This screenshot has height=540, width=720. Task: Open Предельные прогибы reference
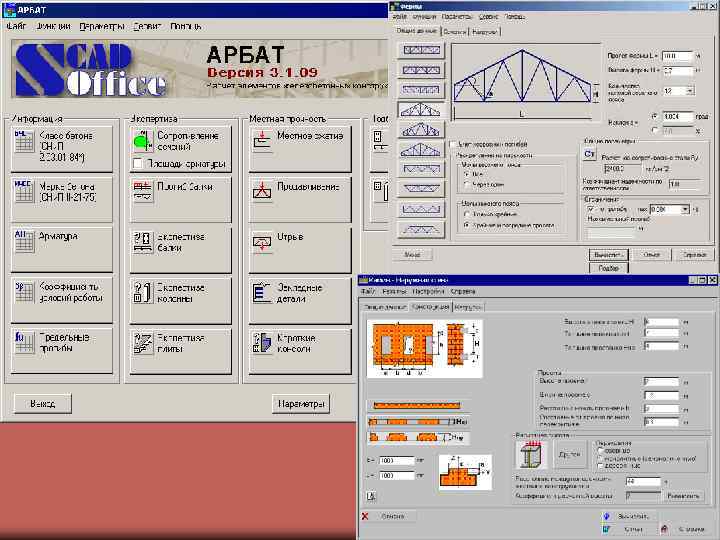pyautogui.click(x=62, y=349)
